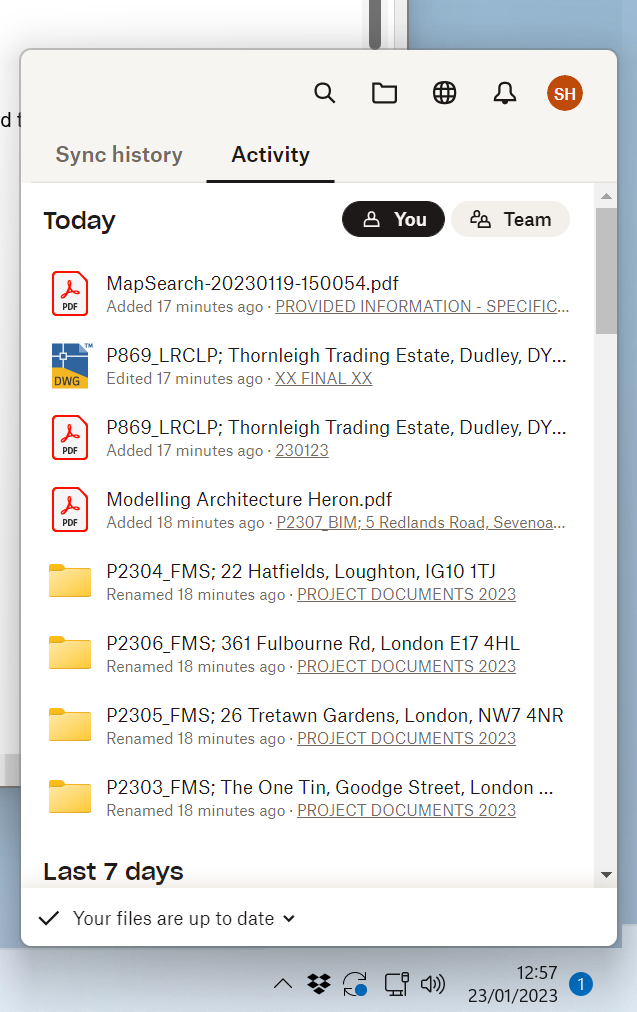
Task: Open P2305_FMS; 26 Tretawn Gardens entry
Action: point(335,715)
